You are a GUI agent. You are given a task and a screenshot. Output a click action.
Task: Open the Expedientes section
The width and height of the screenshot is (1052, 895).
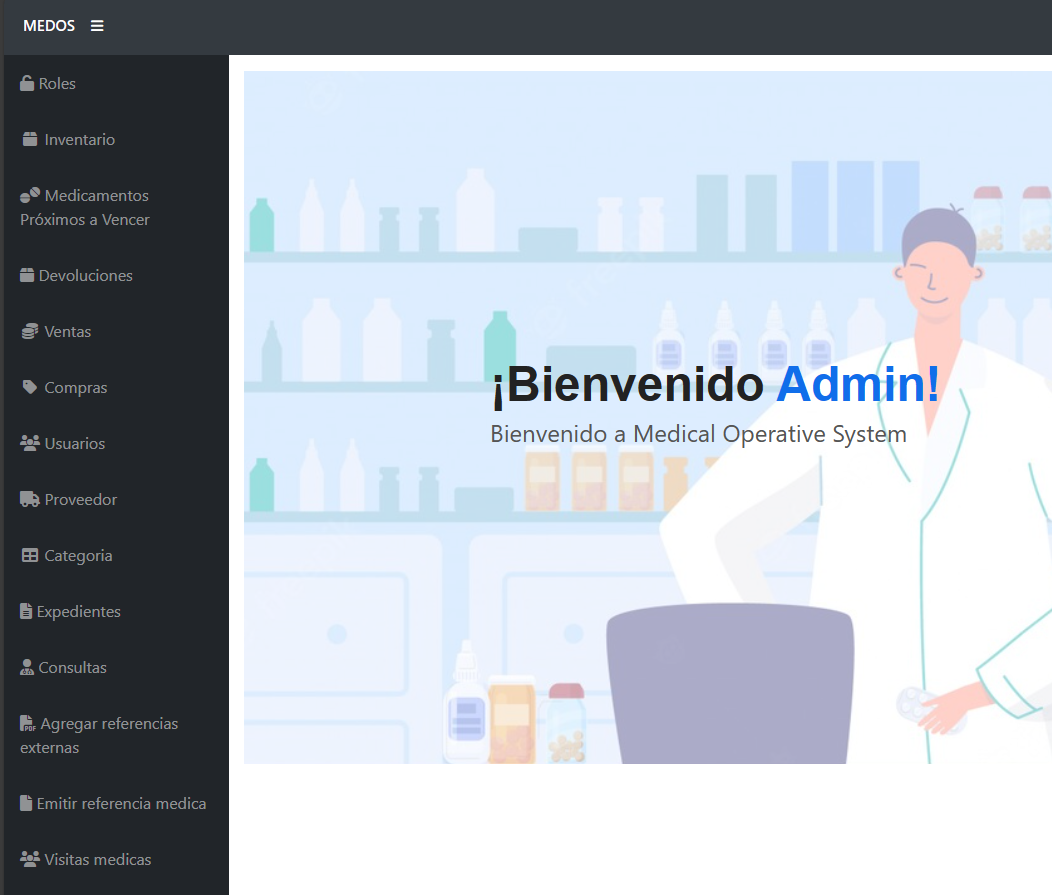pos(78,612)
